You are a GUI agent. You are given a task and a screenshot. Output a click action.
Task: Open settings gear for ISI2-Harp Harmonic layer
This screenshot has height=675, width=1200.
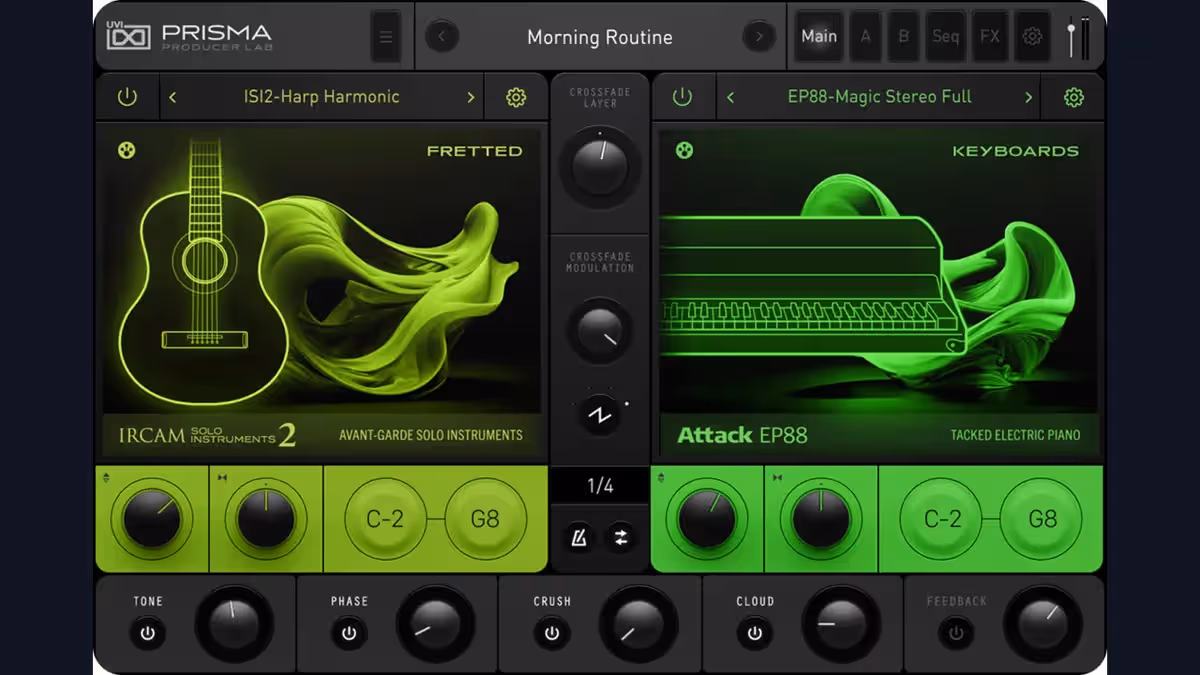pyautogui.click(x=516, y=97)
